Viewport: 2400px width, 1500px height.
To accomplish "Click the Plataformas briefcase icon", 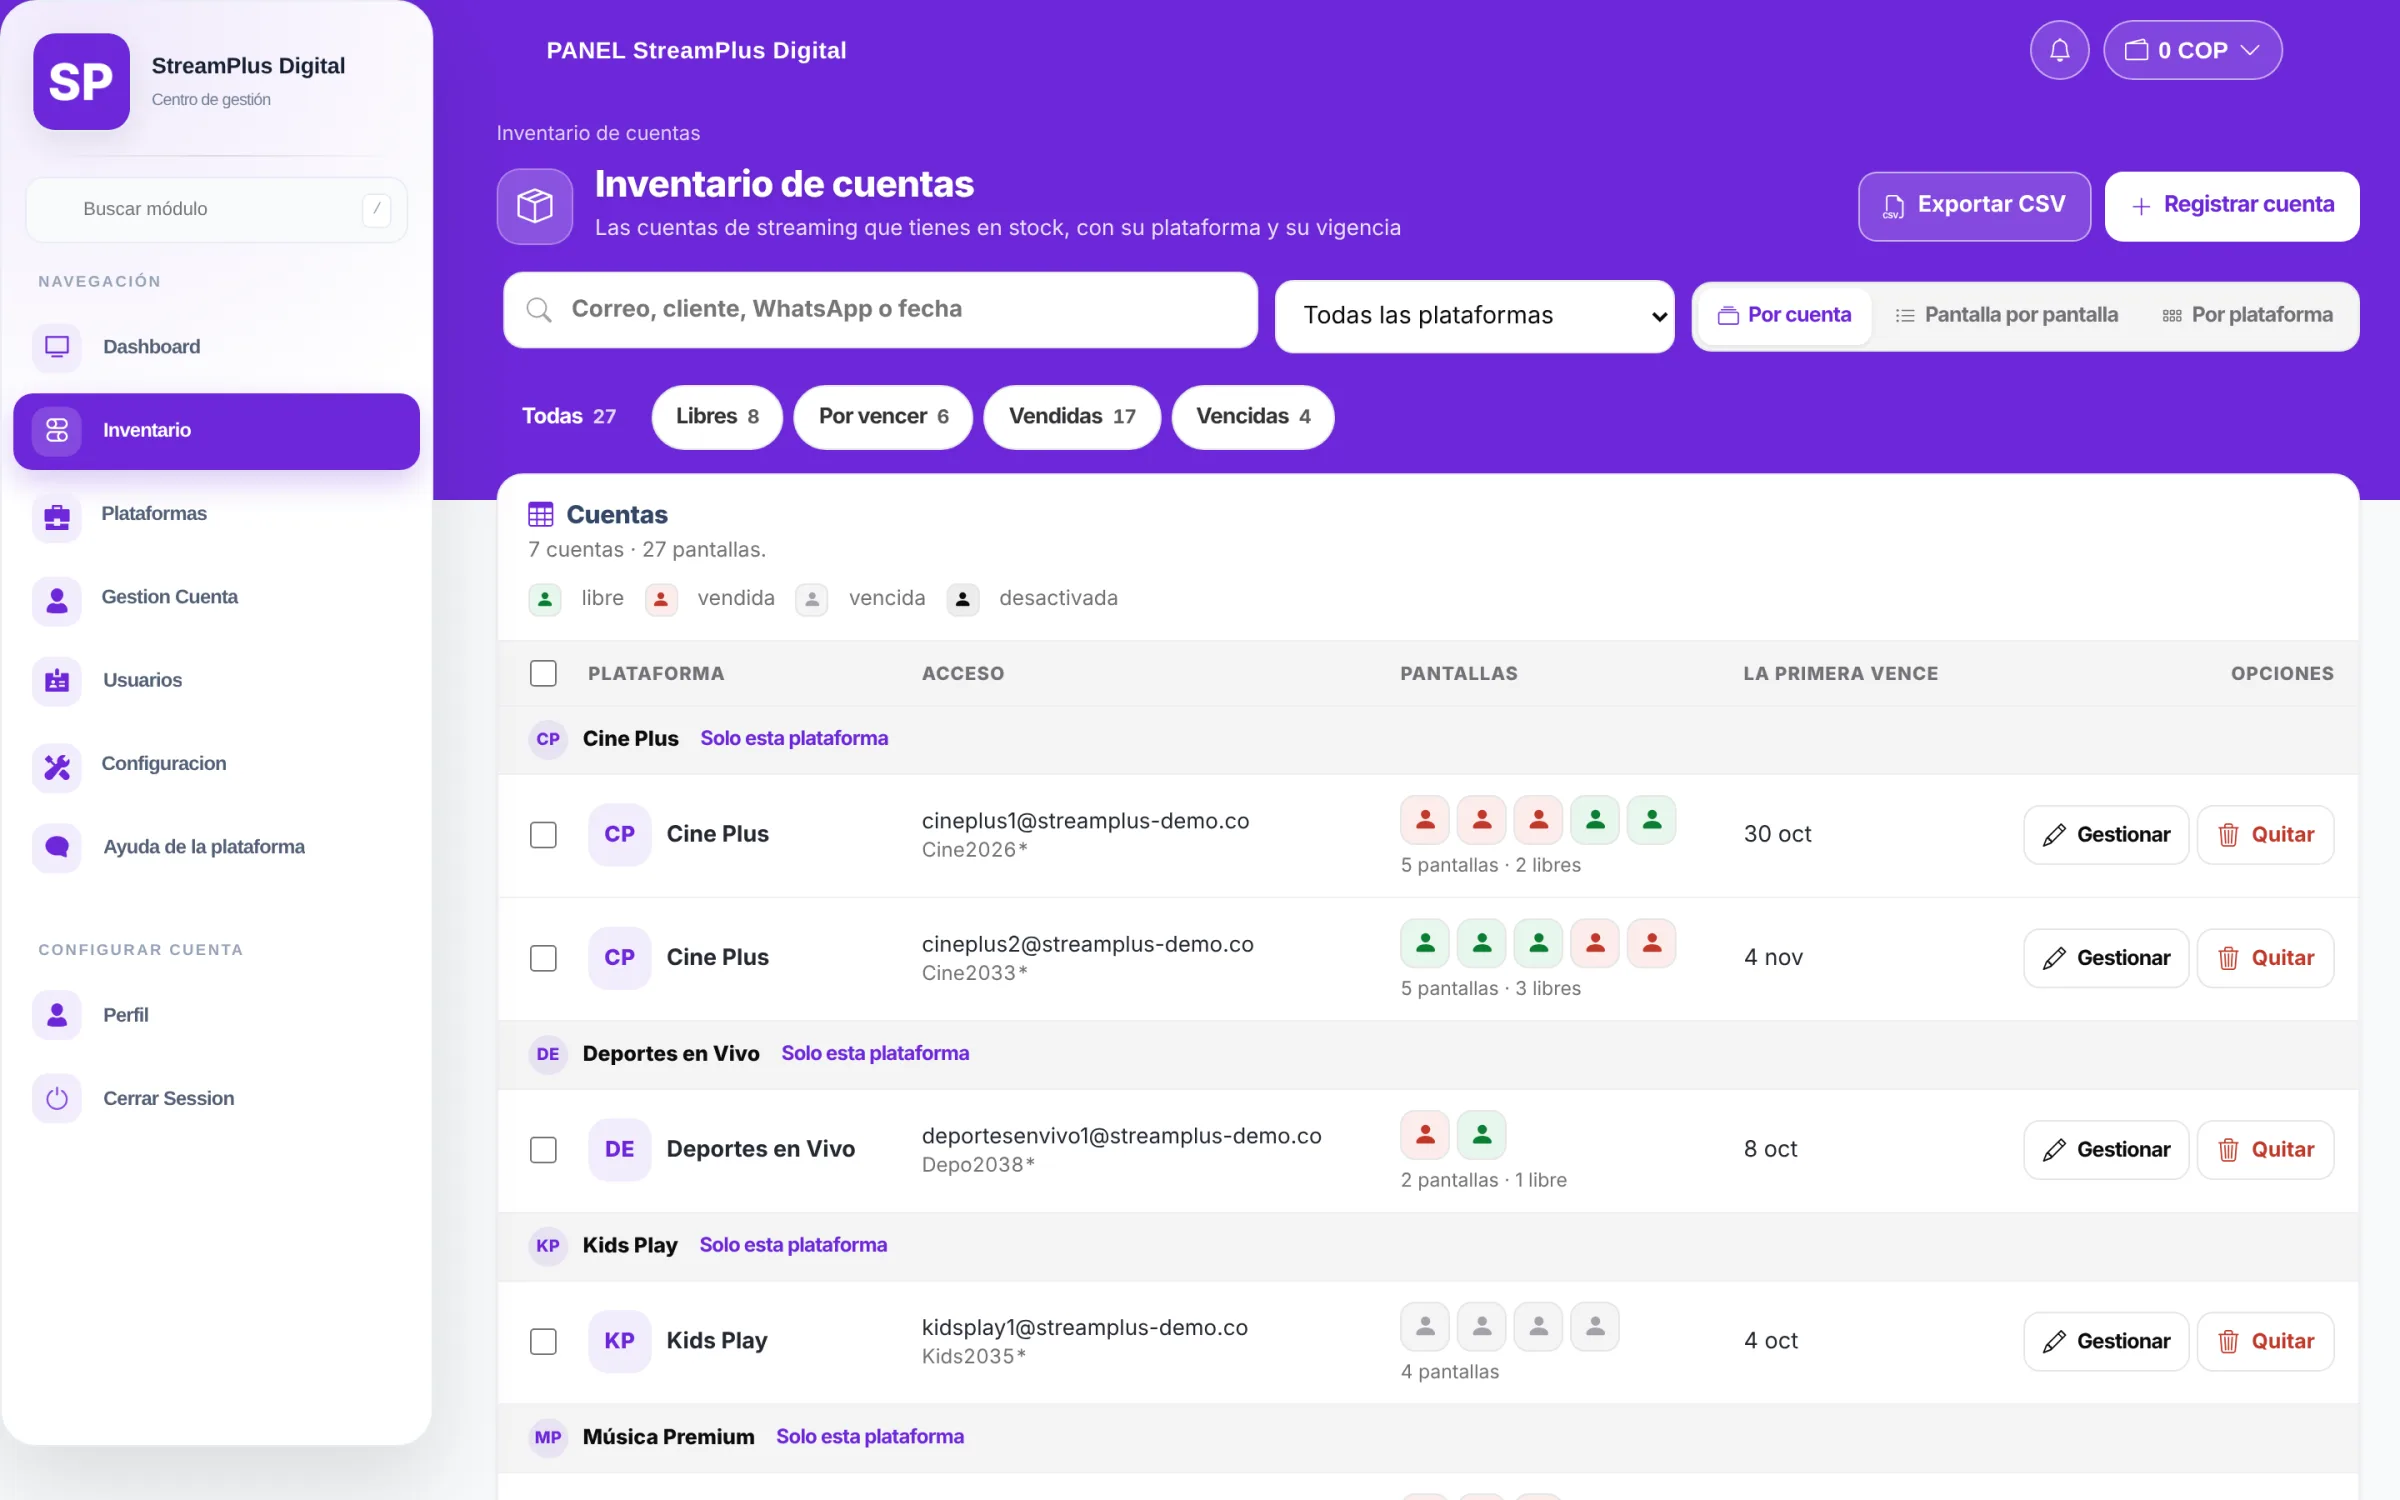I will 57,516.
